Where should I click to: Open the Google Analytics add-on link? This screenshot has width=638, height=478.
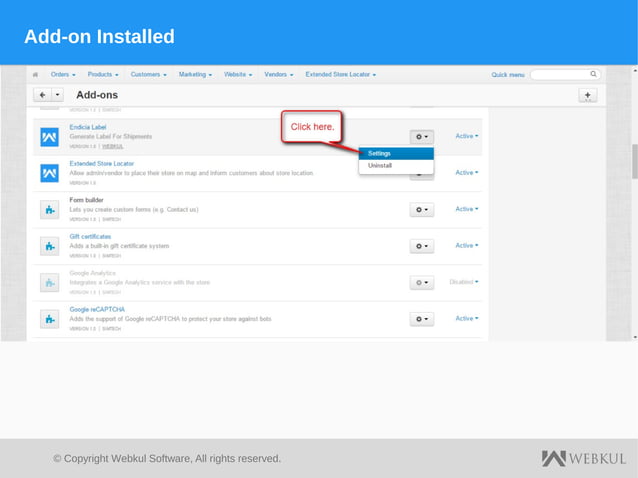[92, 273]
